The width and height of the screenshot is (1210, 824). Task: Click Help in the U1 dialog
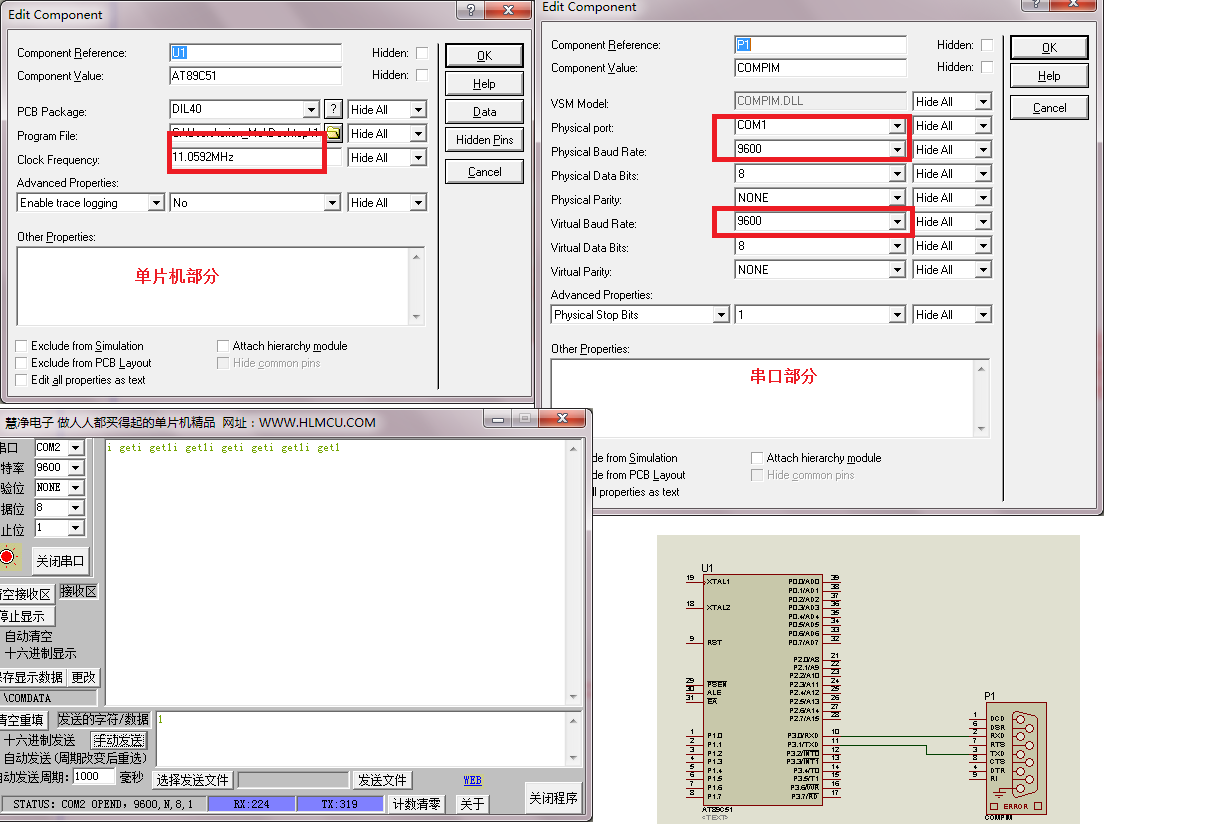(x=484, y=84)
